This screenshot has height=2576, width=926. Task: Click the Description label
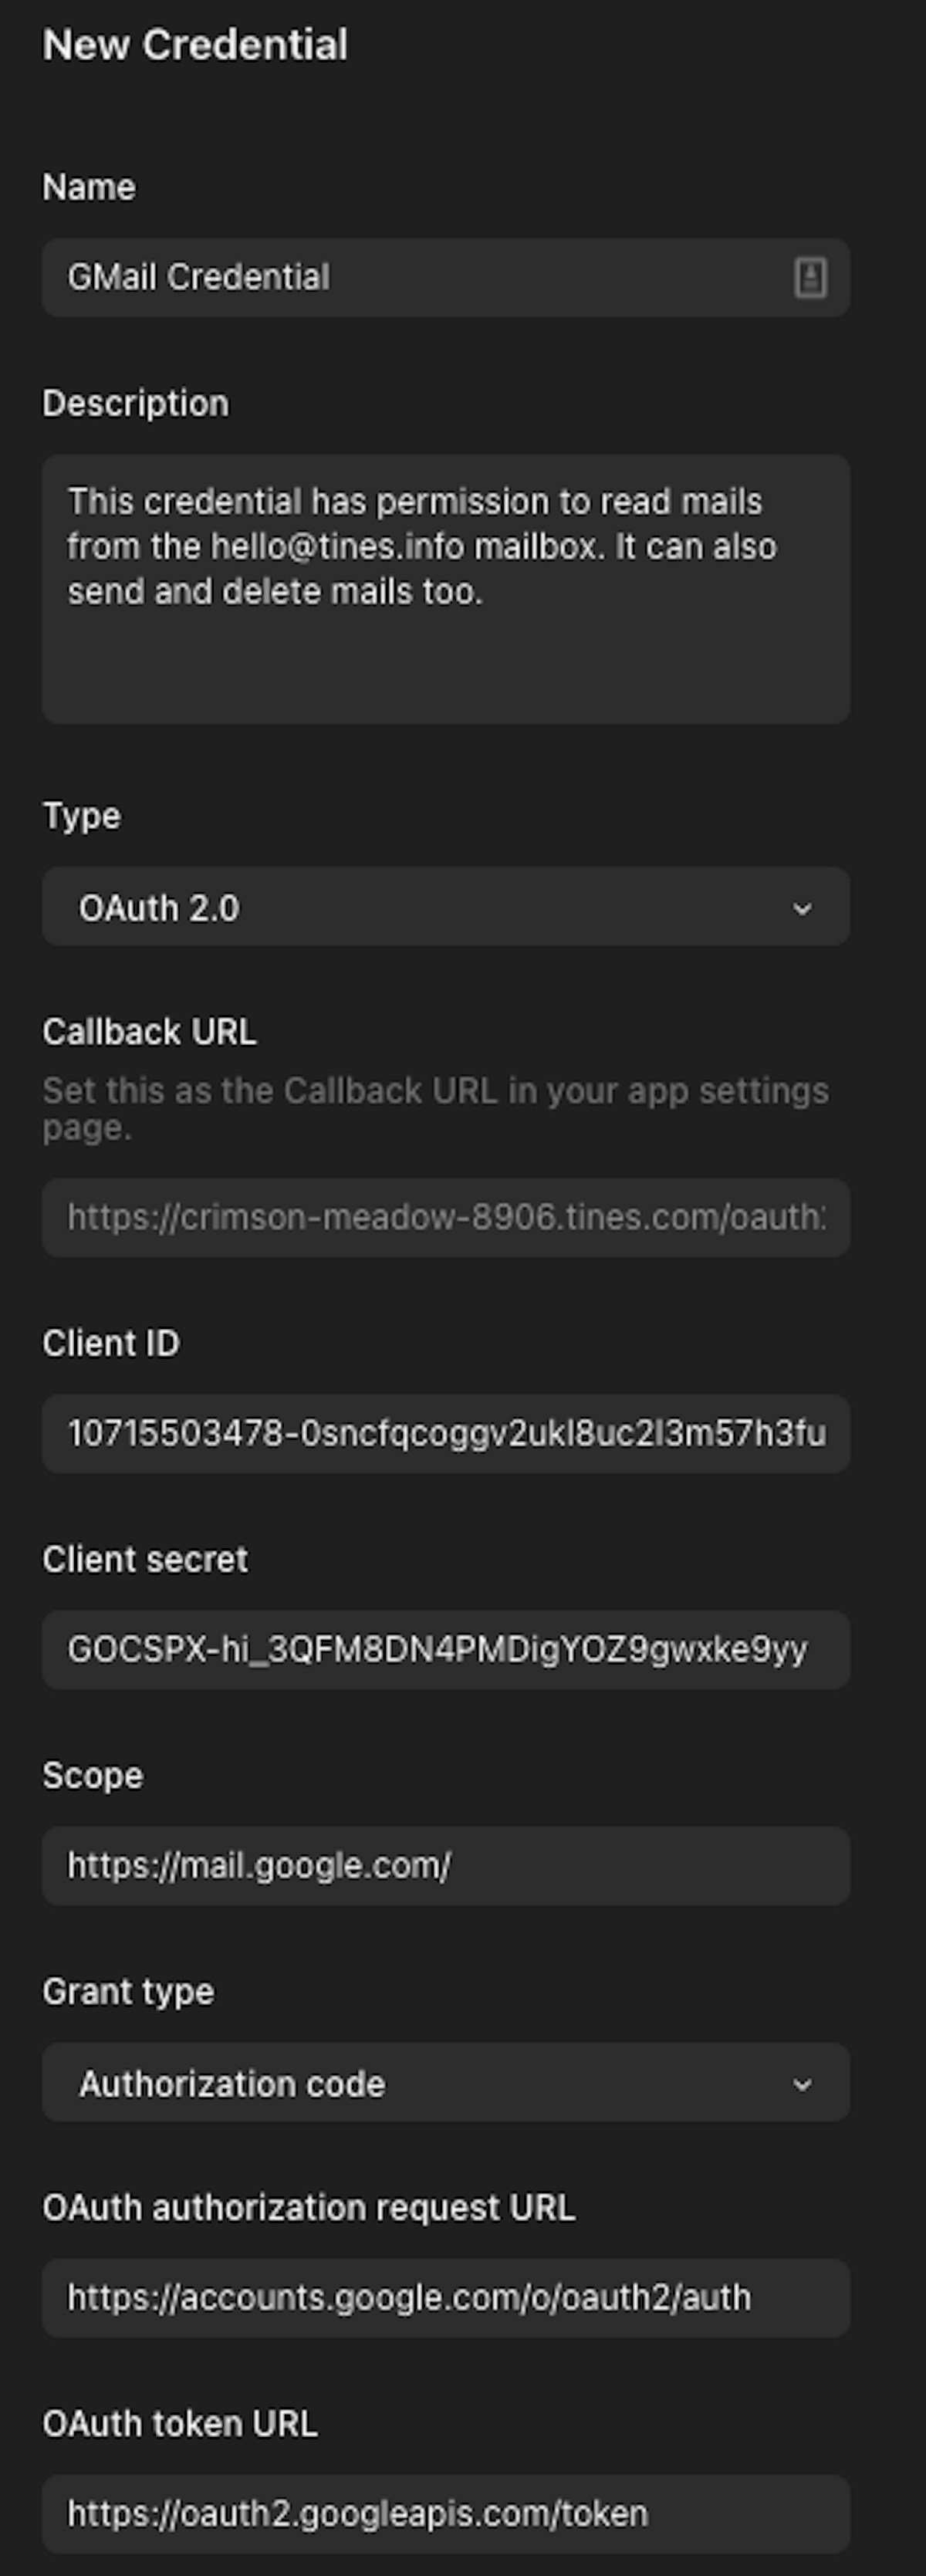coord(135,403)
